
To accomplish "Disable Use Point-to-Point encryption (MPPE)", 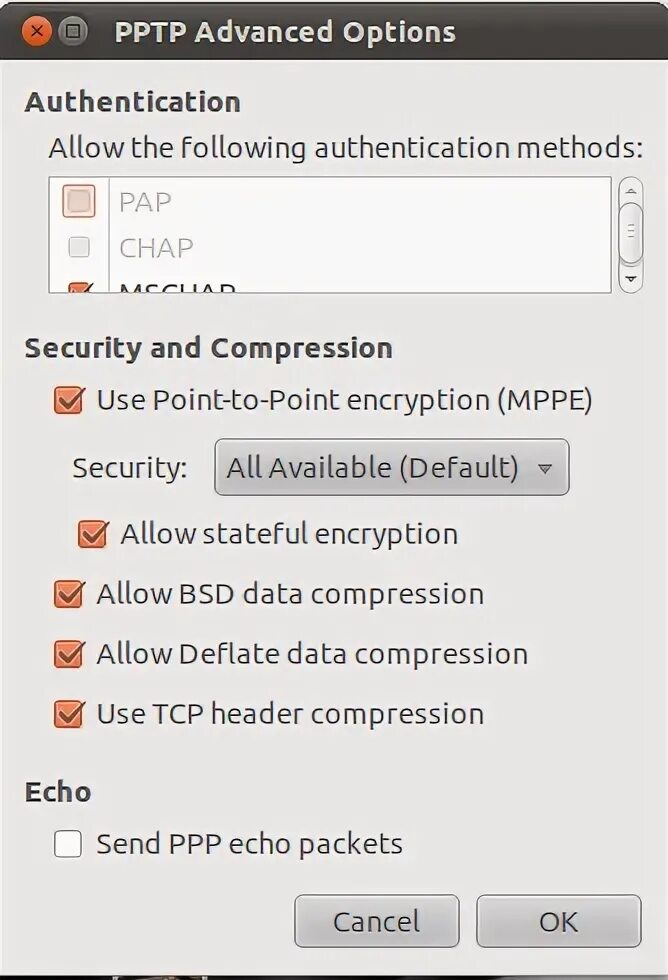I will [x=69, y=401].
